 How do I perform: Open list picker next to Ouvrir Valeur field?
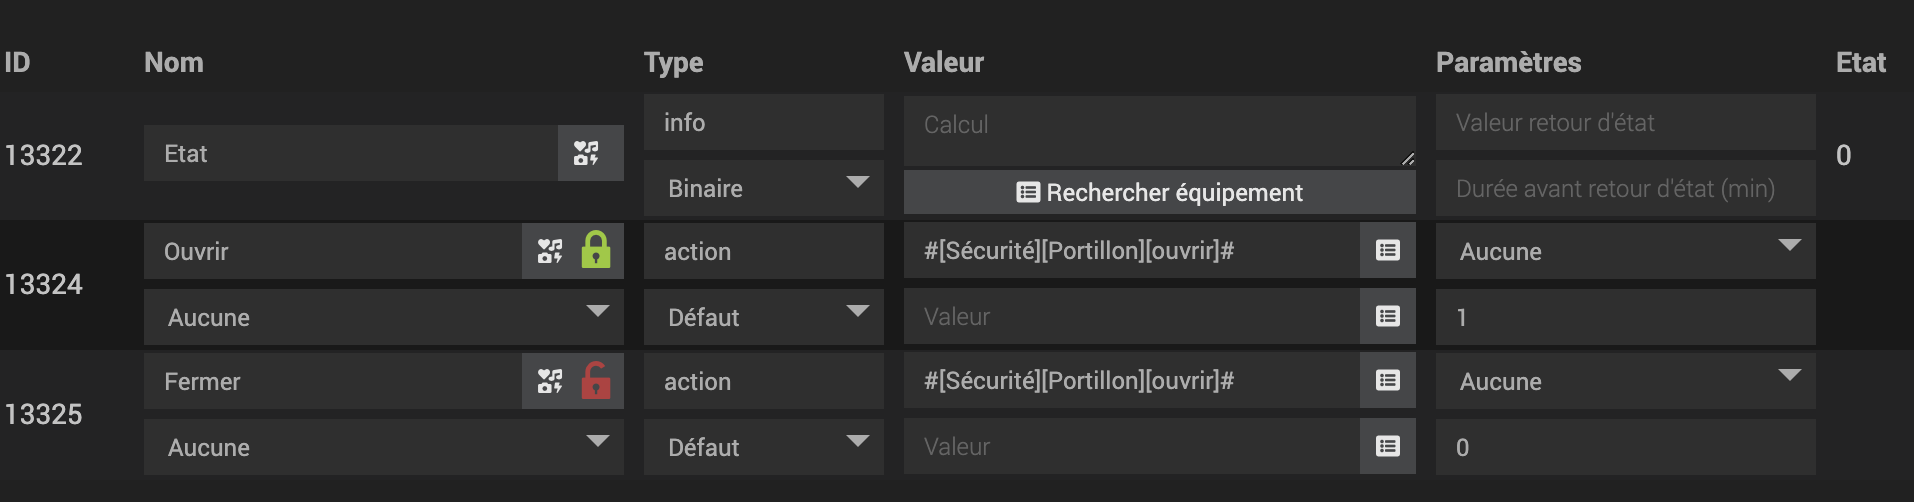[x=1387, y=317]
